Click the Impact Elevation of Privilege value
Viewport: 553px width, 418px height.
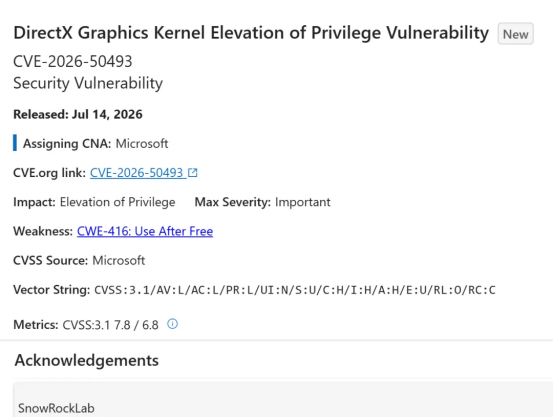coord(117,202)
